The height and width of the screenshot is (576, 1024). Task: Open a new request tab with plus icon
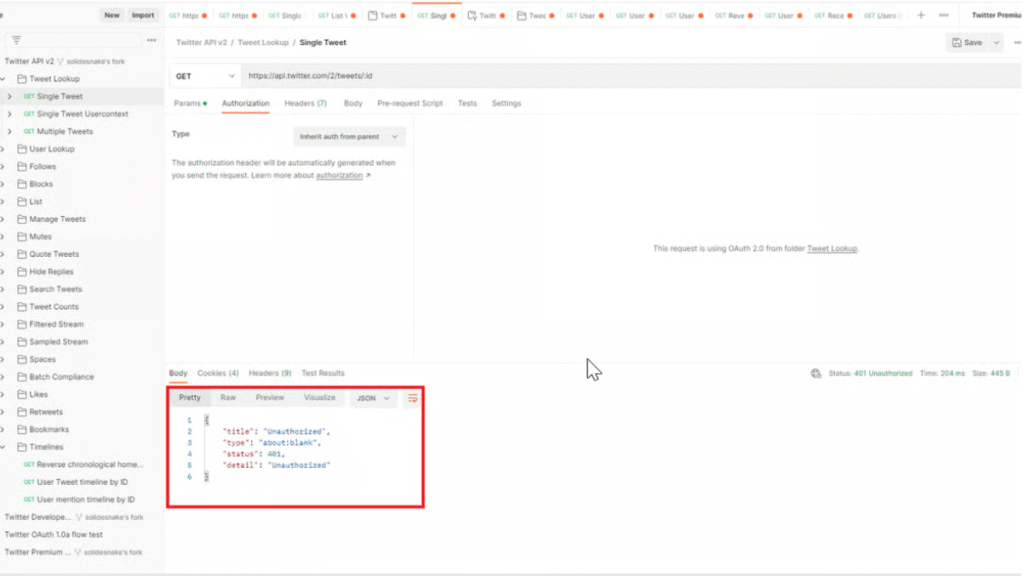(x=921, y=15)
